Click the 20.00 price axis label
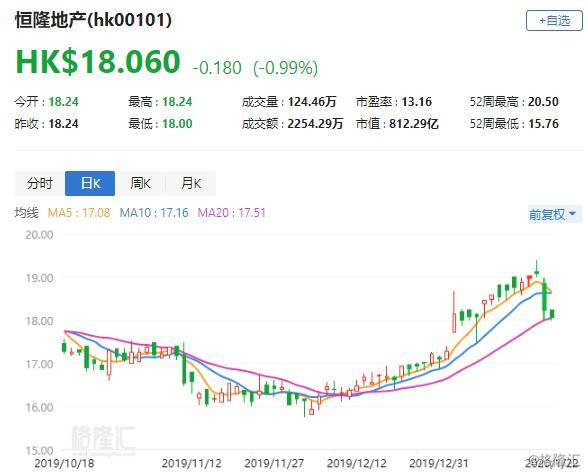This screenshot has width=588, height=474. (39, 235)
